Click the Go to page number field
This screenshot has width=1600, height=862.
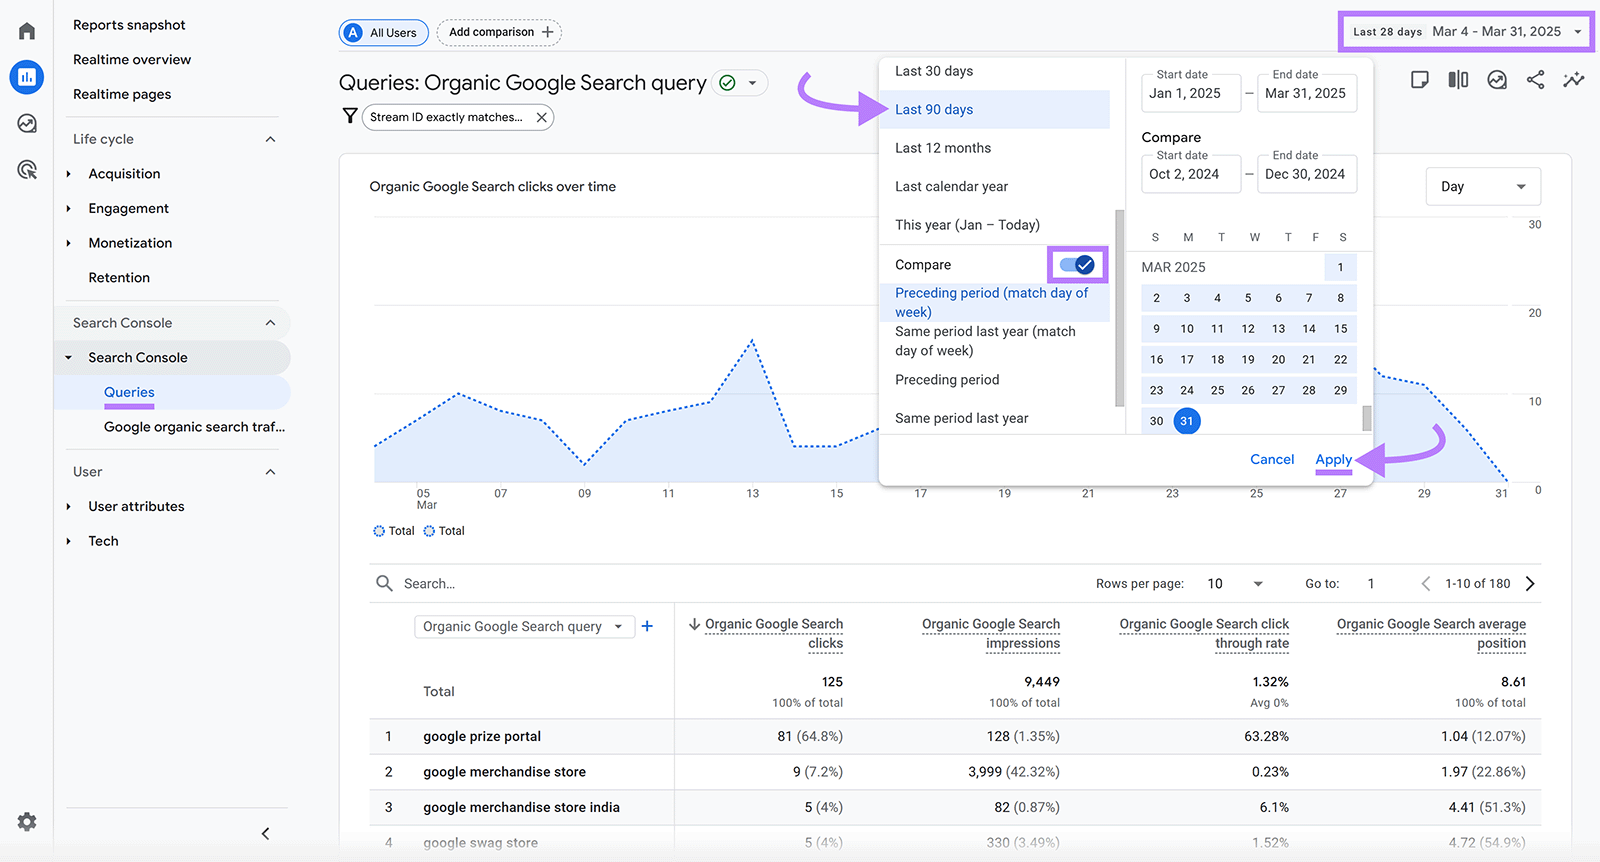(x=1371, y=584)
